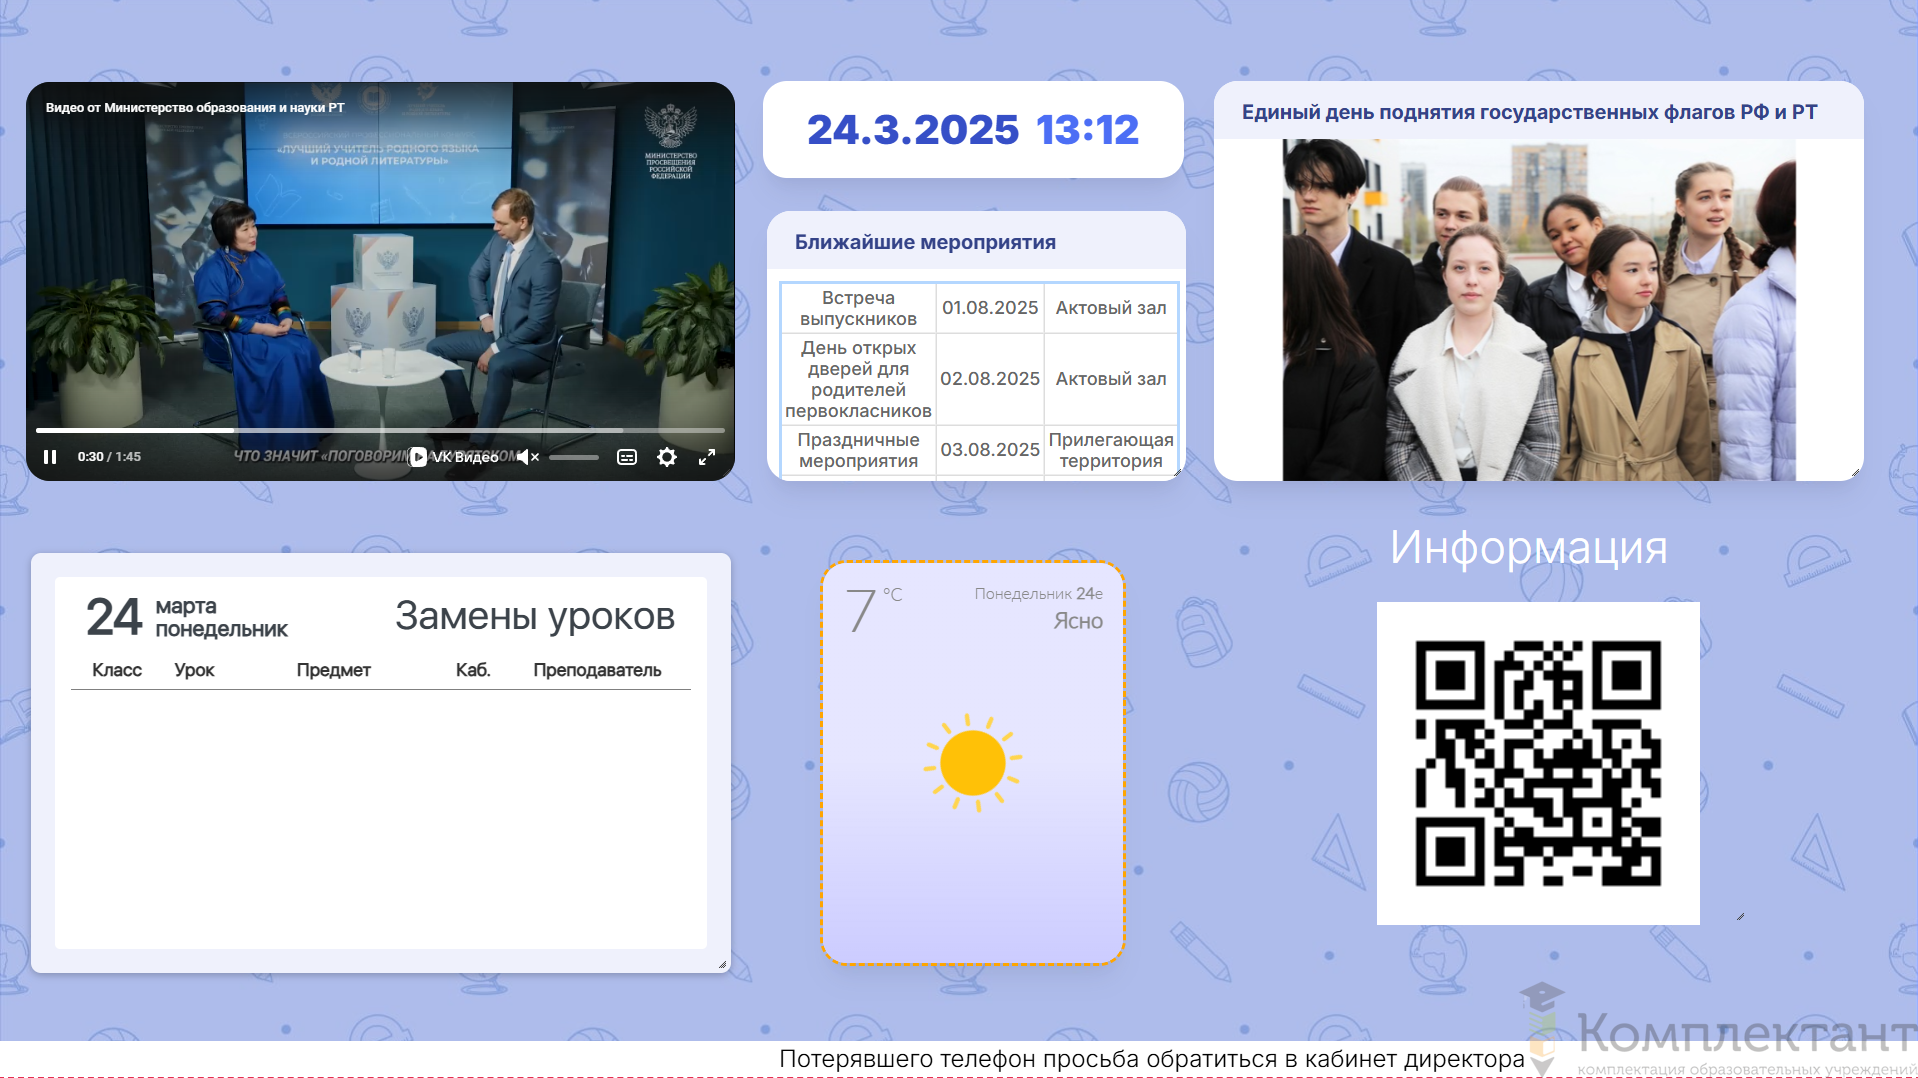Click the QR code image
The image size is (1918, 1078).
coord(1538,763)
